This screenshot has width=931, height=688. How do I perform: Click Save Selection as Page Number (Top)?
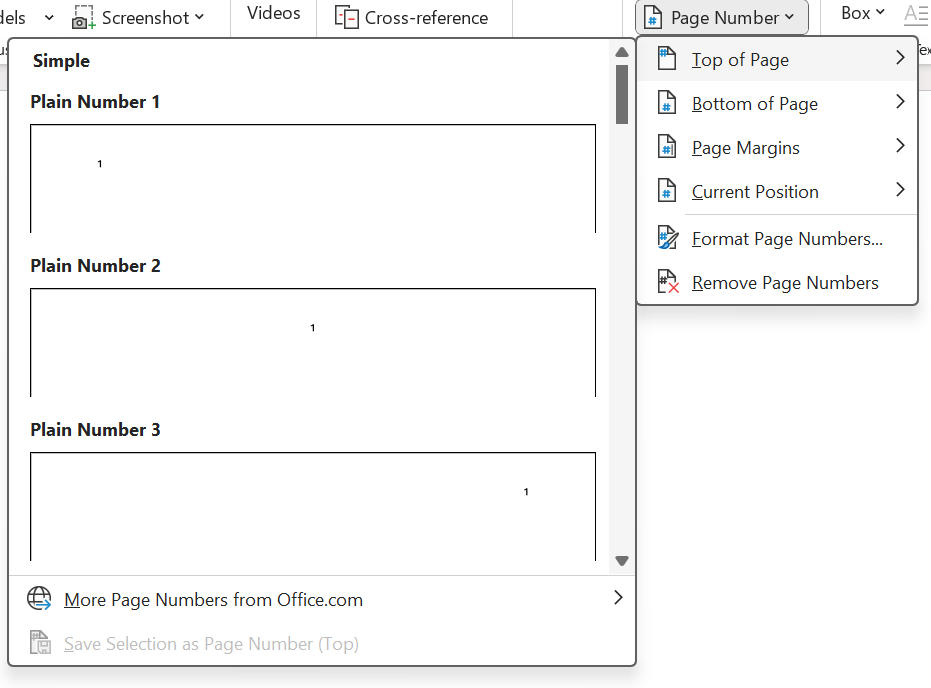pos(322,643)
